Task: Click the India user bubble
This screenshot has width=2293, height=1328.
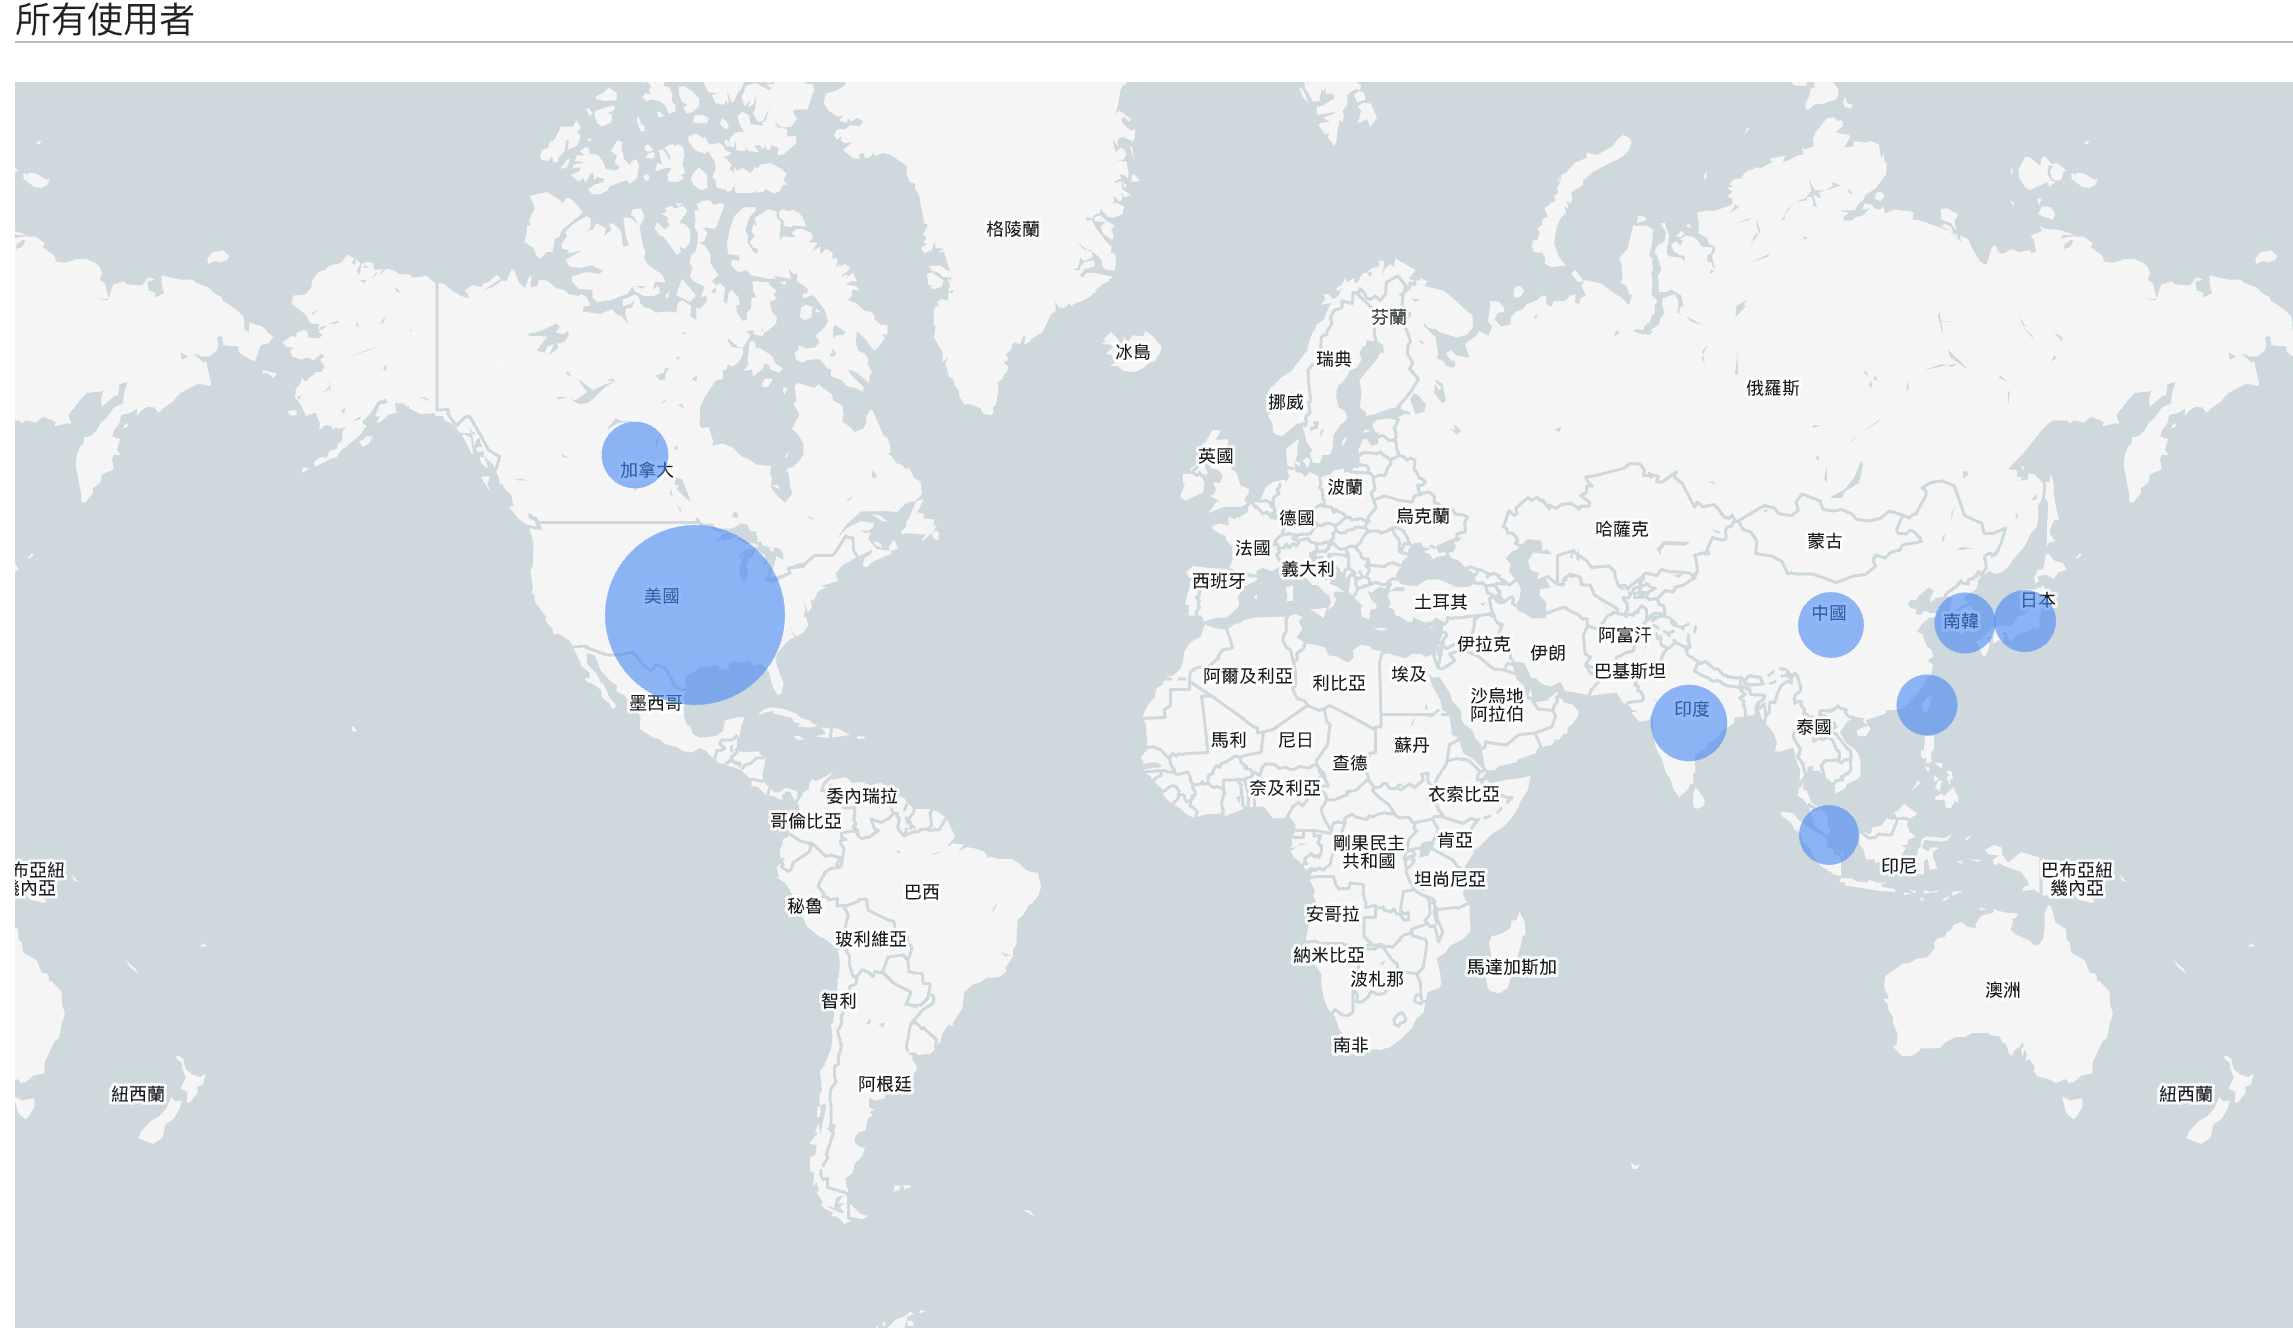Action: click(x=1688, y=722)
